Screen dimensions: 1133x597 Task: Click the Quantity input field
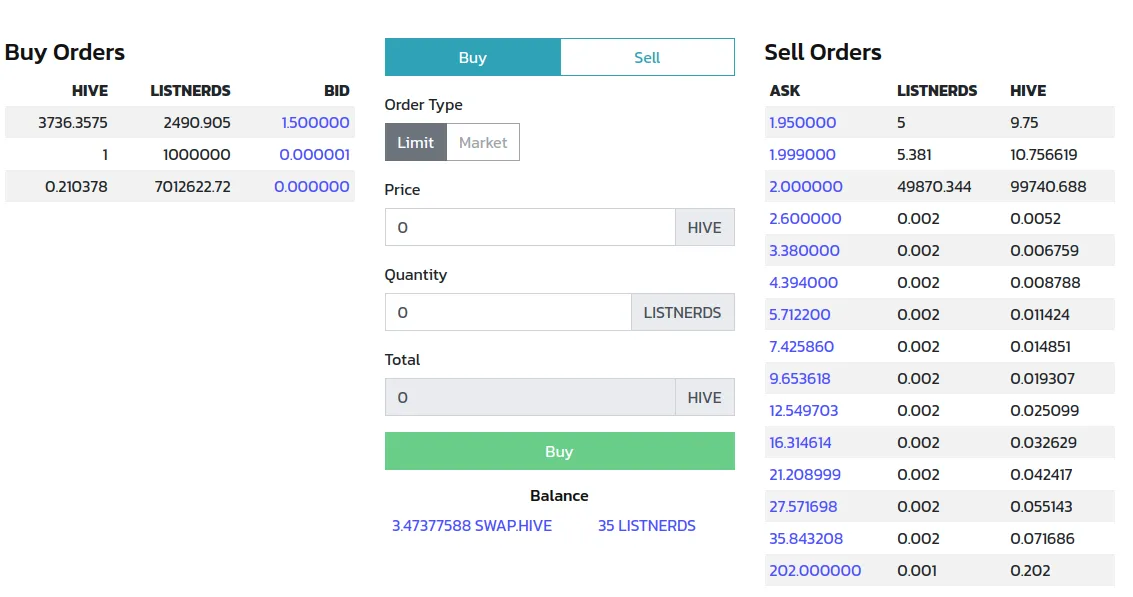click(x=508, y=312)
